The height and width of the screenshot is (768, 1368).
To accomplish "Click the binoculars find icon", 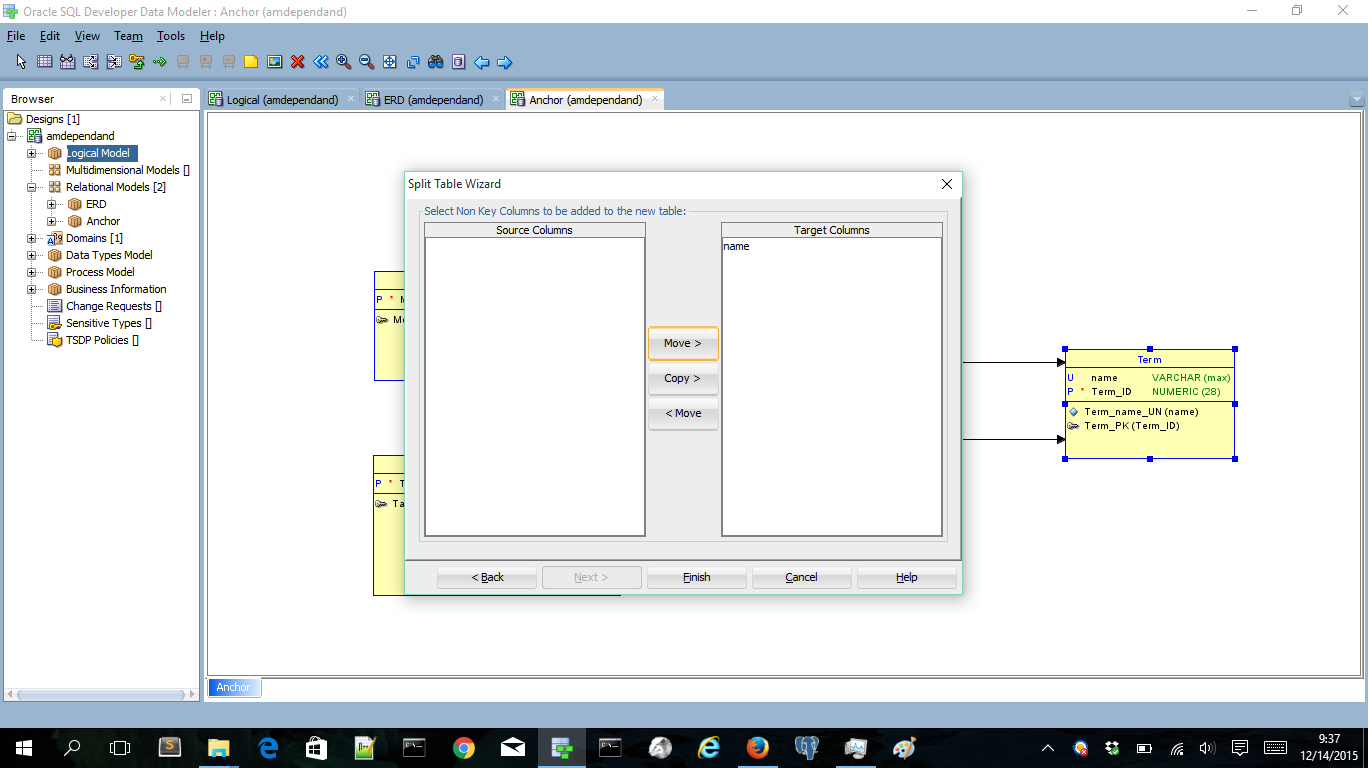I will pos(435,62).
